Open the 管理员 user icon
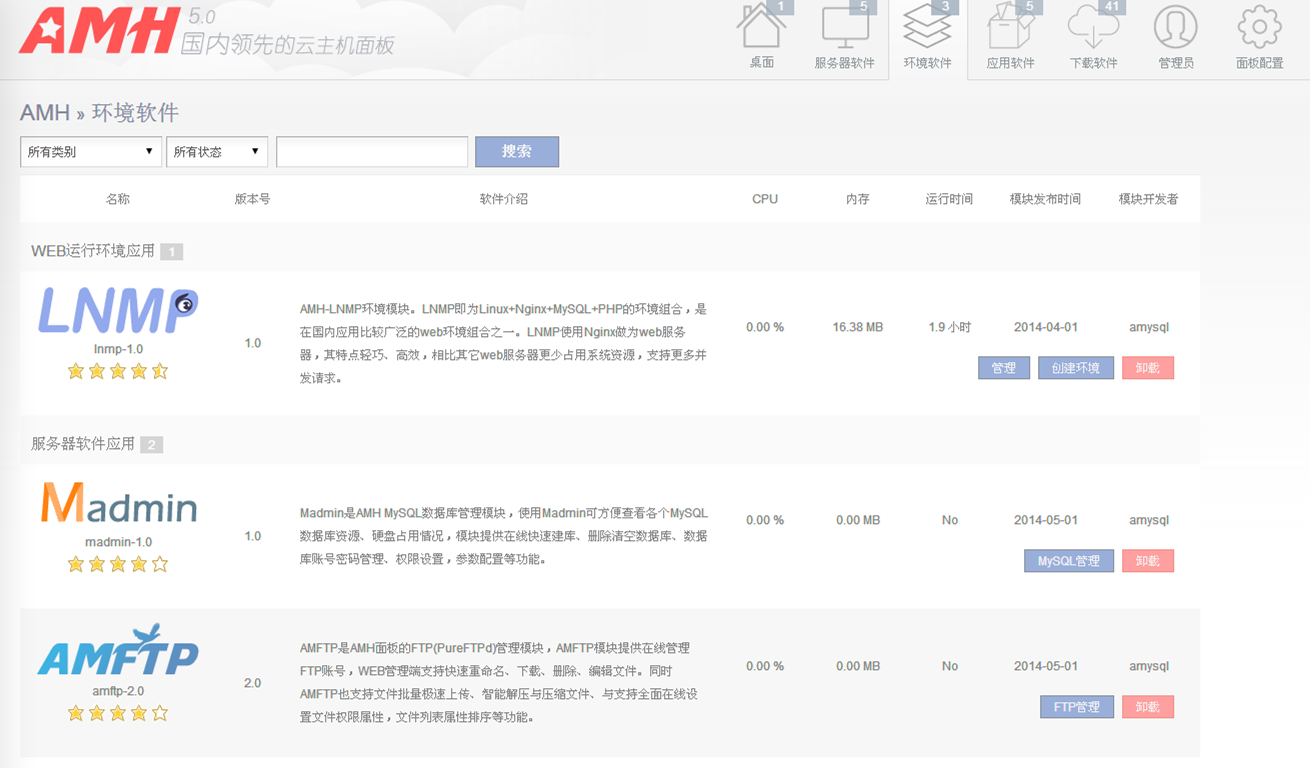This screenshot has height=768, width=1310. pos(1175,30)
